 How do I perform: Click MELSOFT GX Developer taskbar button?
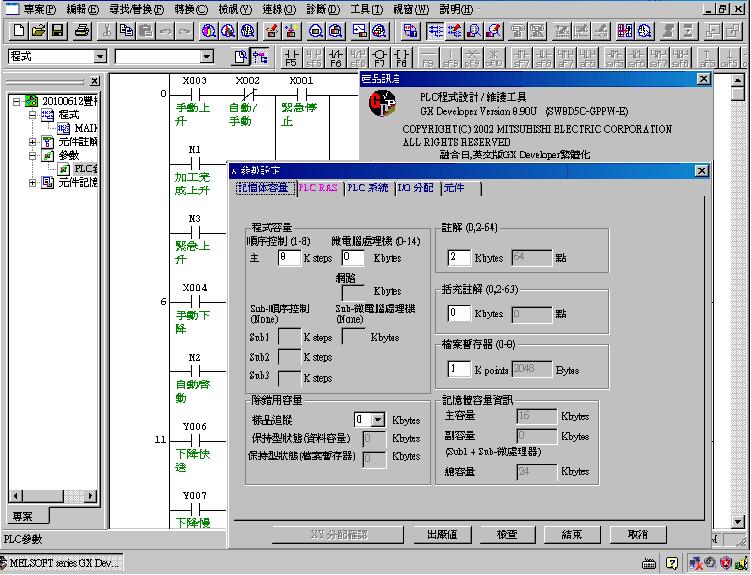pyautogui.click(x=62, y=564)
